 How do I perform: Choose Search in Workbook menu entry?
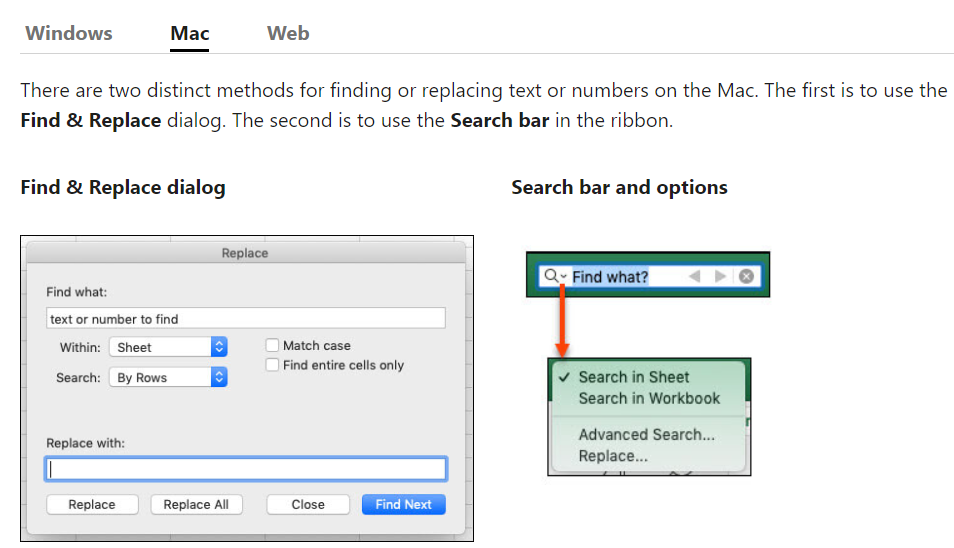click(x=649, y=398)
